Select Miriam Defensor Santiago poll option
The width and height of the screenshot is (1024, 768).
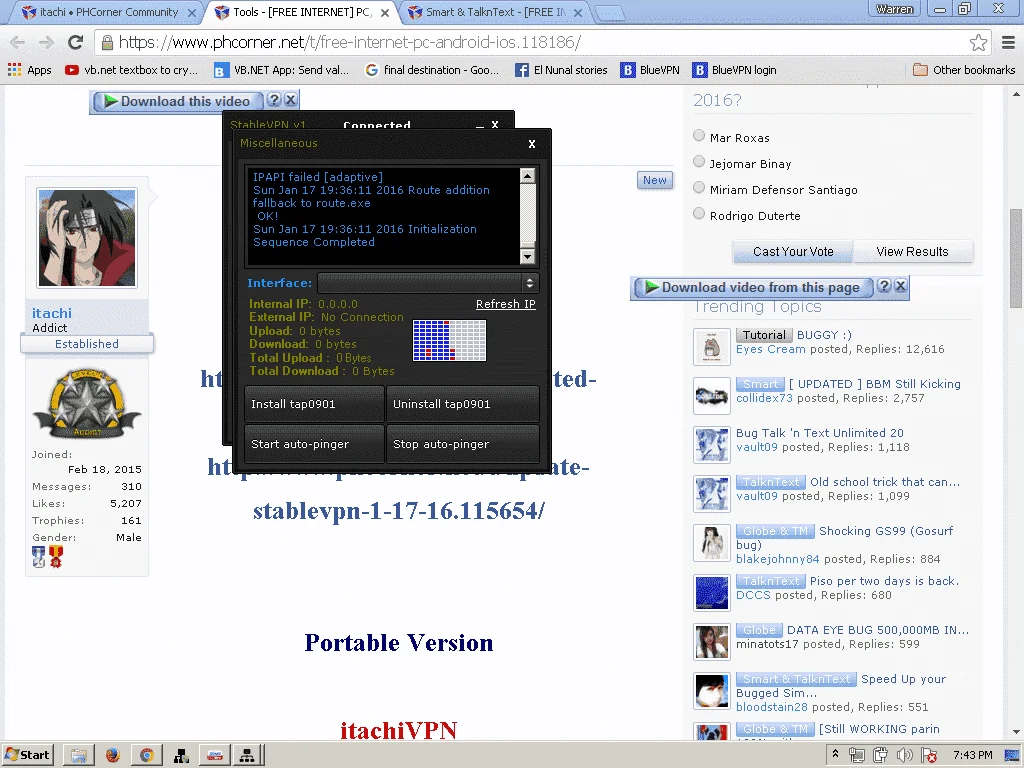(699, 188)
